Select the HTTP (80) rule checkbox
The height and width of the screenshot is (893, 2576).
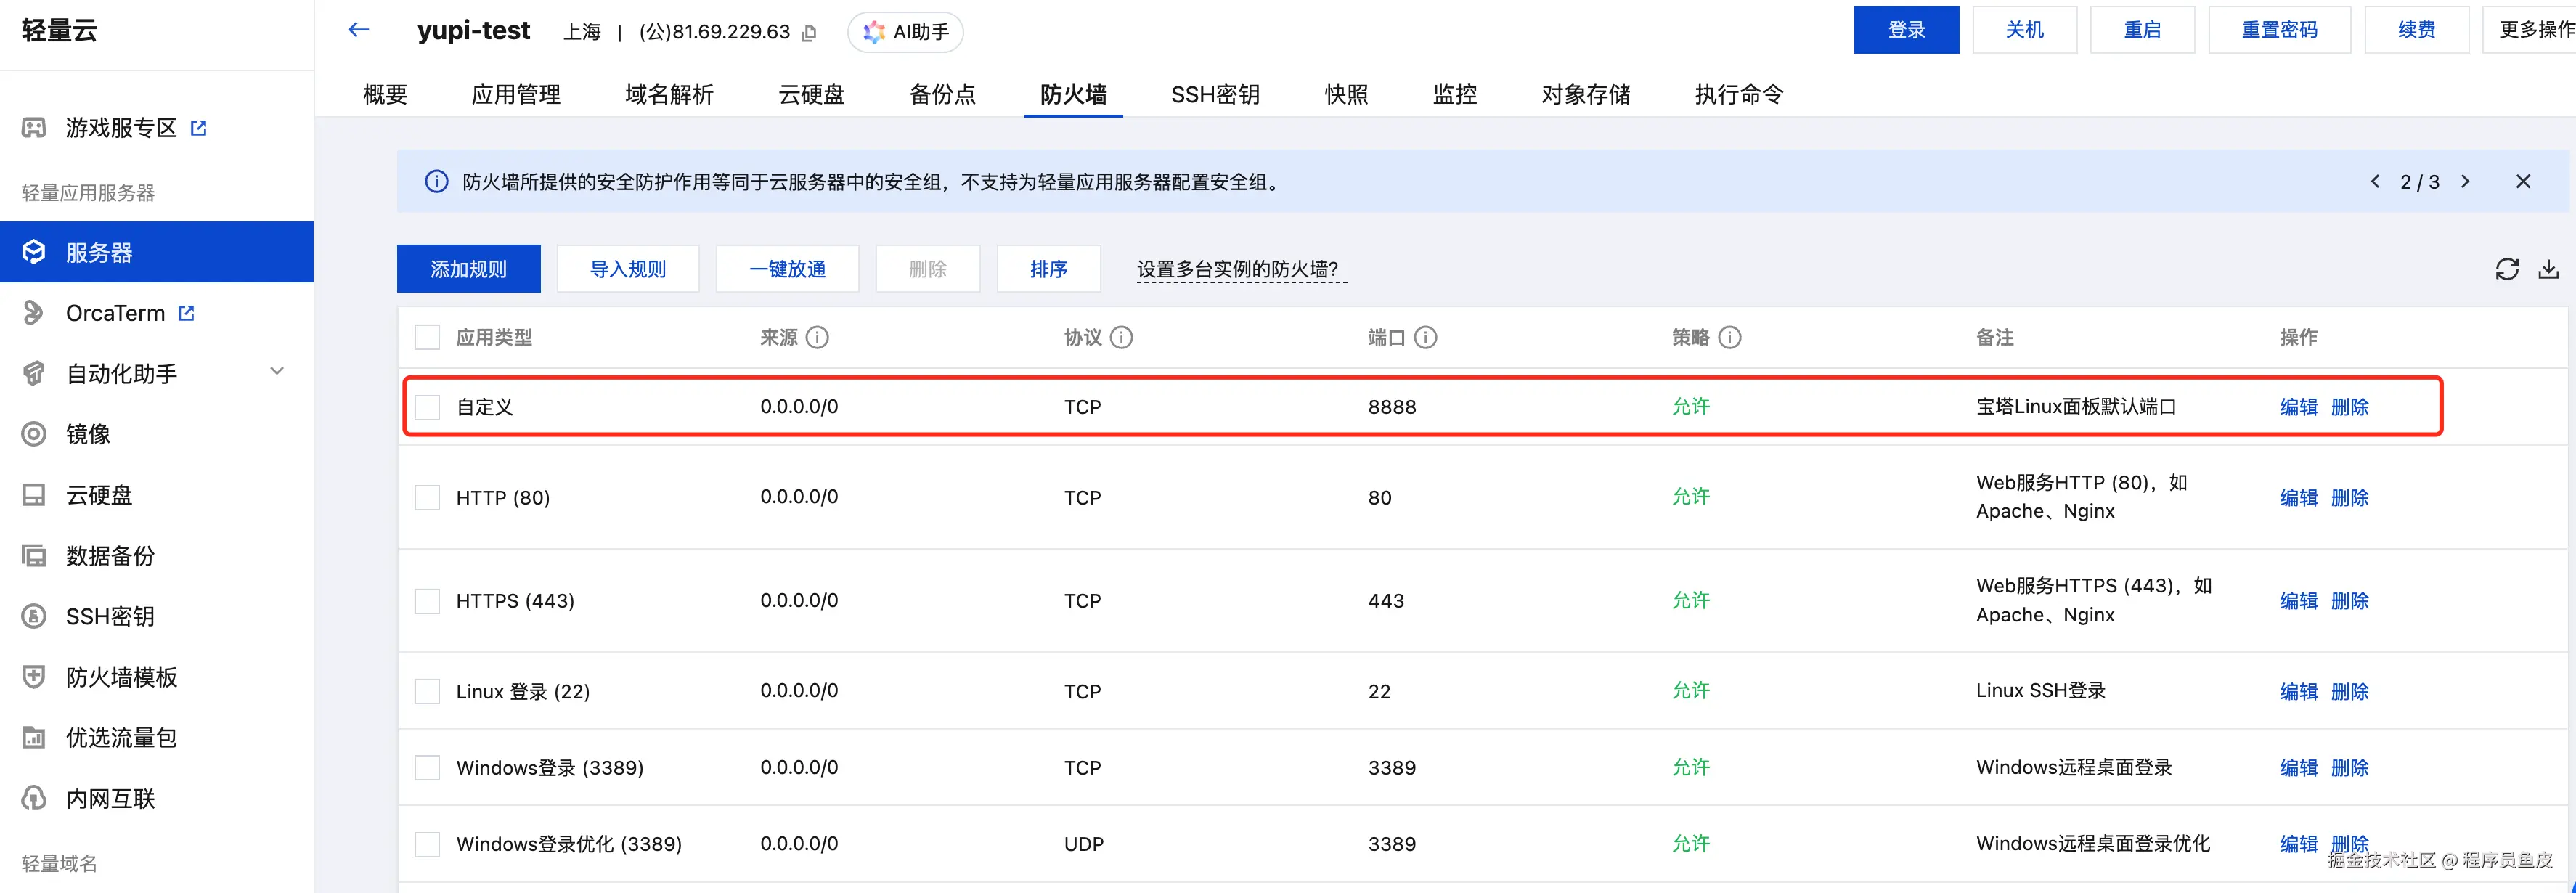[427, 498]
